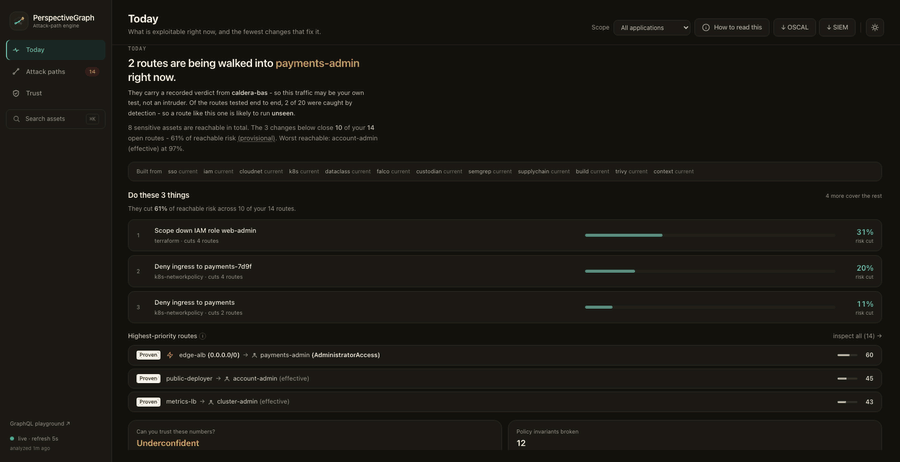Click the context current source tag
The height and width of the screenshot is (462, 900).
[x=673, y=172]
